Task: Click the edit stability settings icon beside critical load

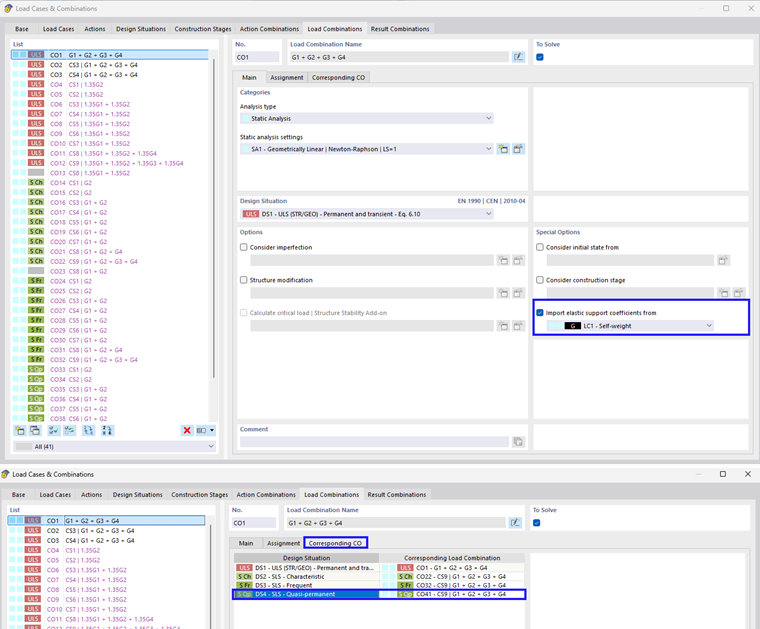Action: click(x=518, y=326)
